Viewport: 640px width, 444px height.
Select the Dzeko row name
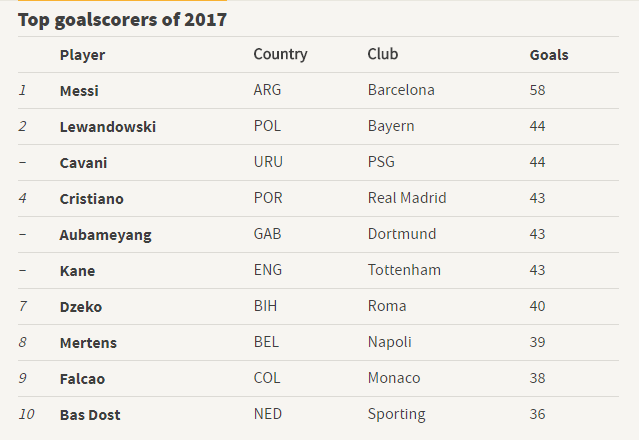click(x=80, y=307)
